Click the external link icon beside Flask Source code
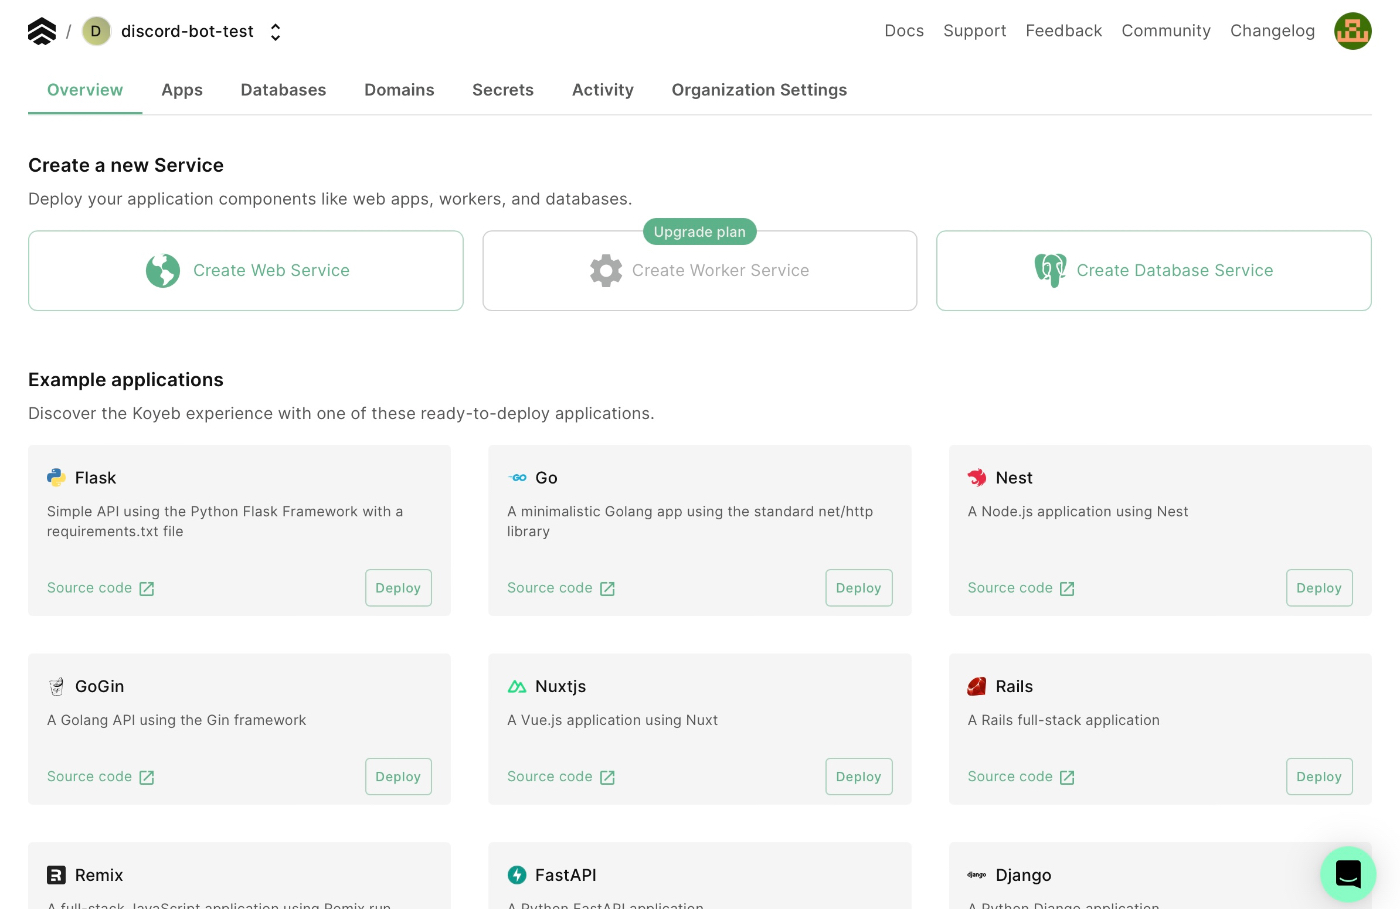Screen dimensions: 1400x909 click(147, 589)
